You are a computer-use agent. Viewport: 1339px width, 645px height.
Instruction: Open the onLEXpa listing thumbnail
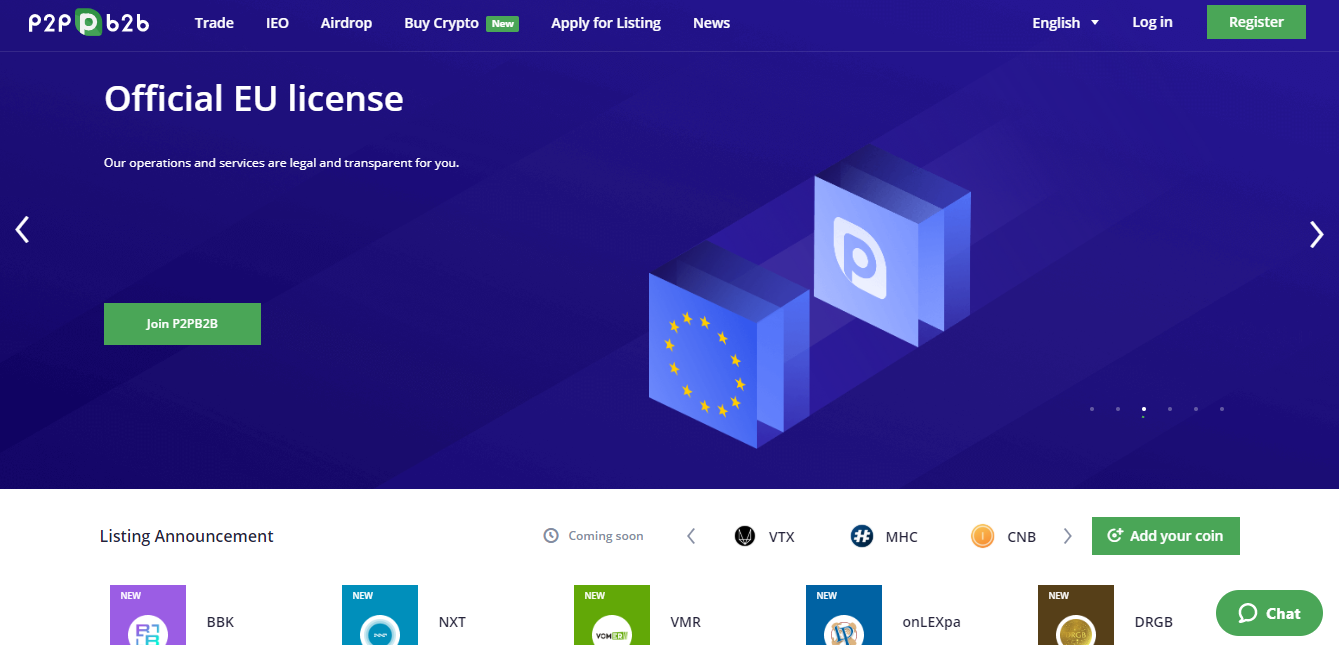click(844, 615)
